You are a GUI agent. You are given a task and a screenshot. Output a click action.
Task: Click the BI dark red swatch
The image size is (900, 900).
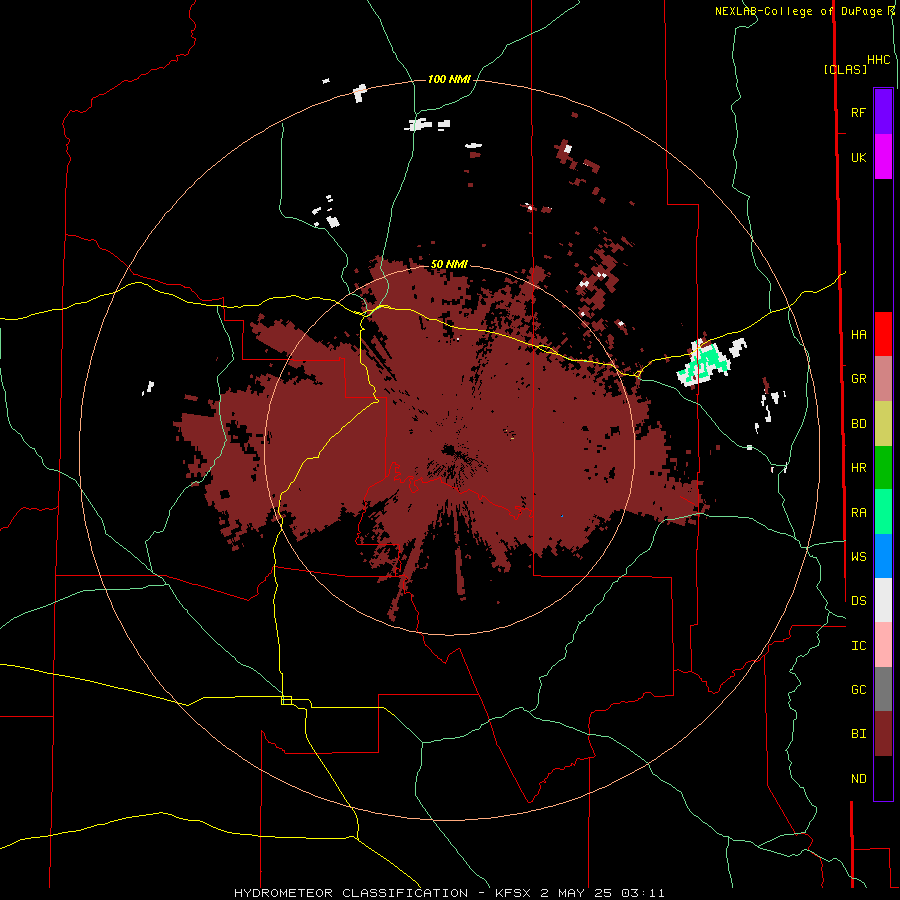(x=883, y=734)
